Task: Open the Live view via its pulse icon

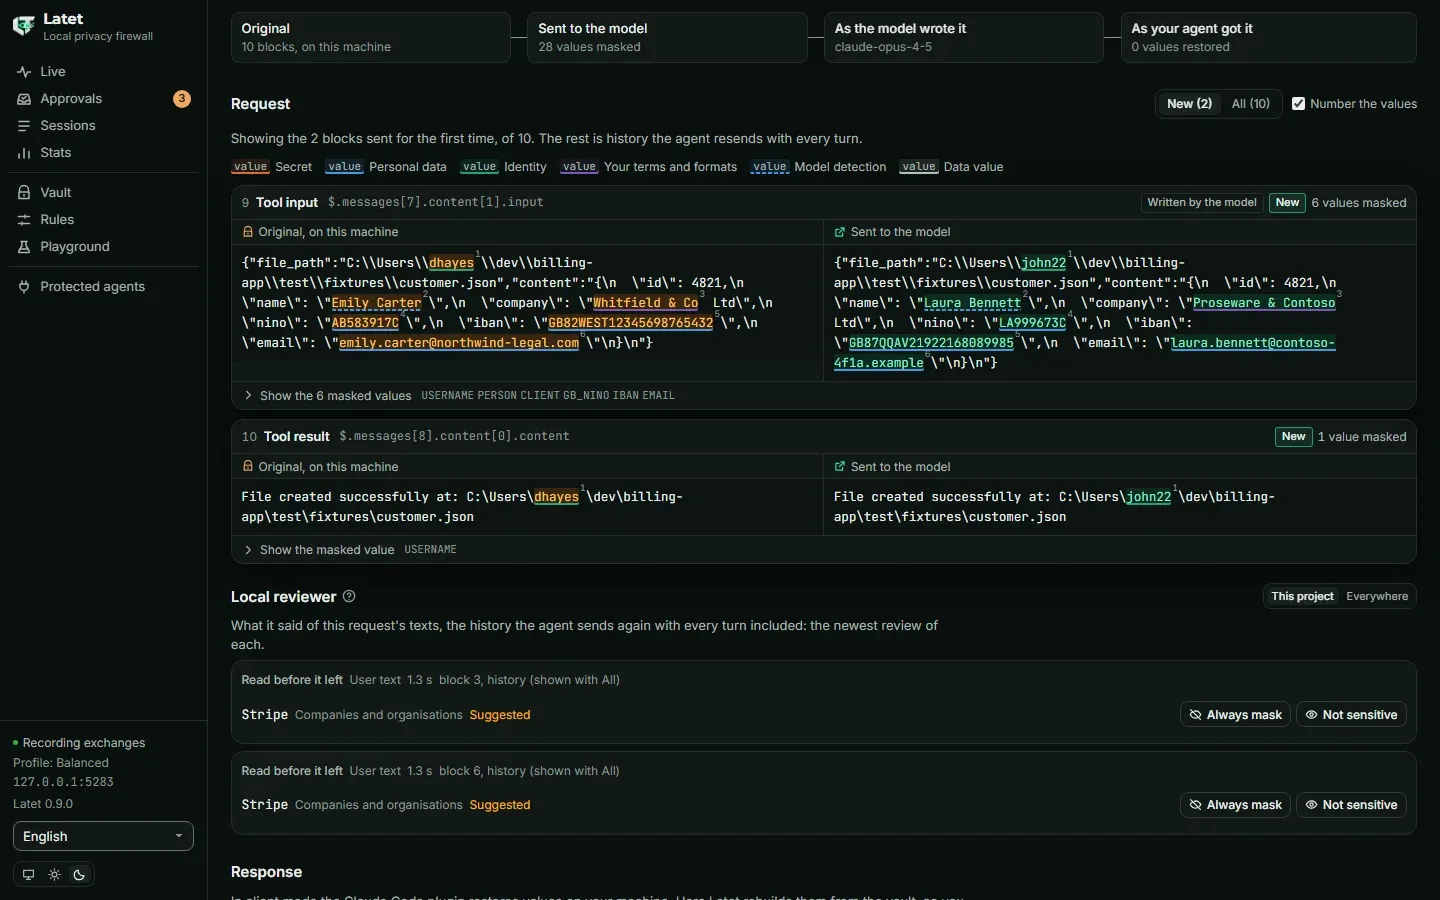Action: pos(24,72)
